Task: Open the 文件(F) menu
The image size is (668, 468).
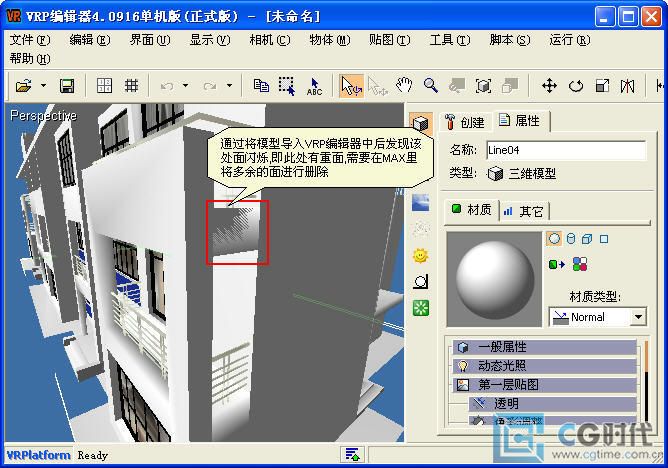Action: pos(30,40)
